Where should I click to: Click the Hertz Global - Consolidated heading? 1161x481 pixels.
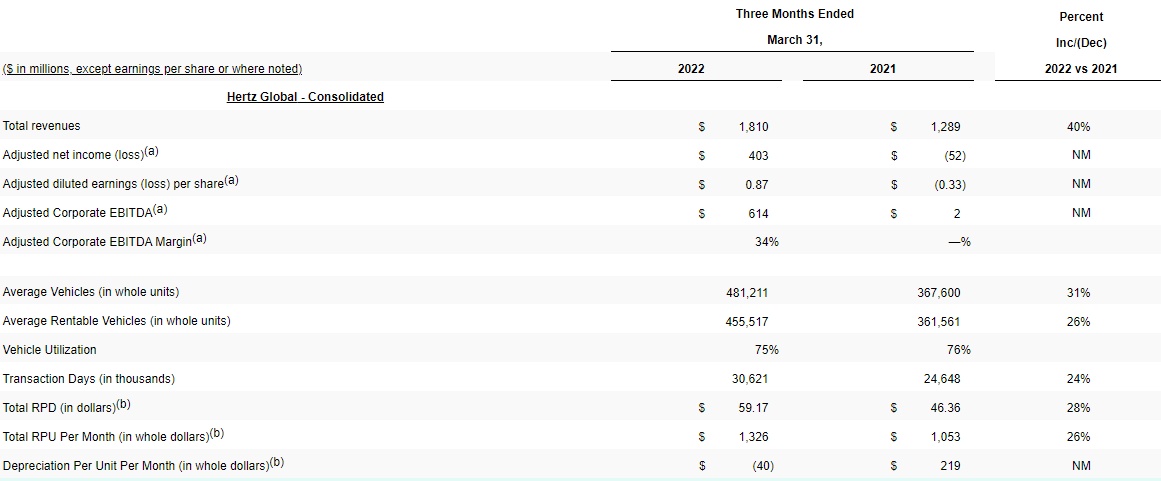click(306, 97)
